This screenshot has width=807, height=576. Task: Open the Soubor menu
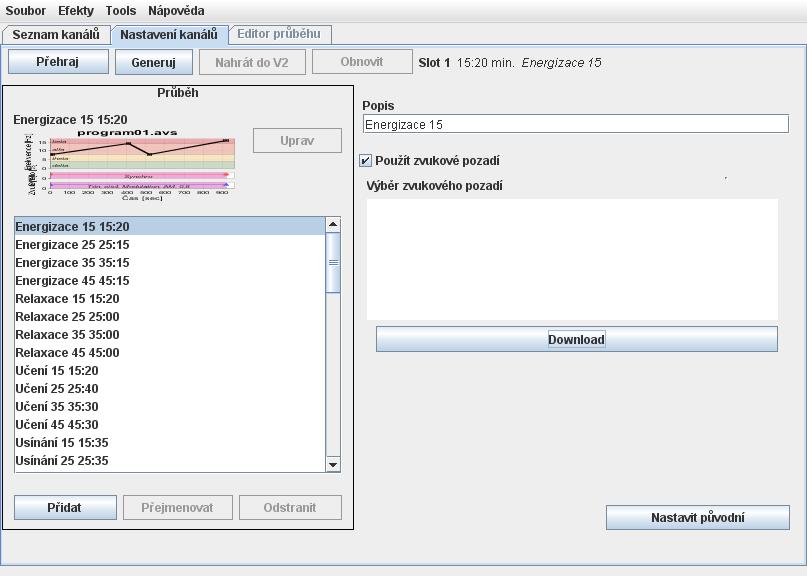click(x=26, y=10)
